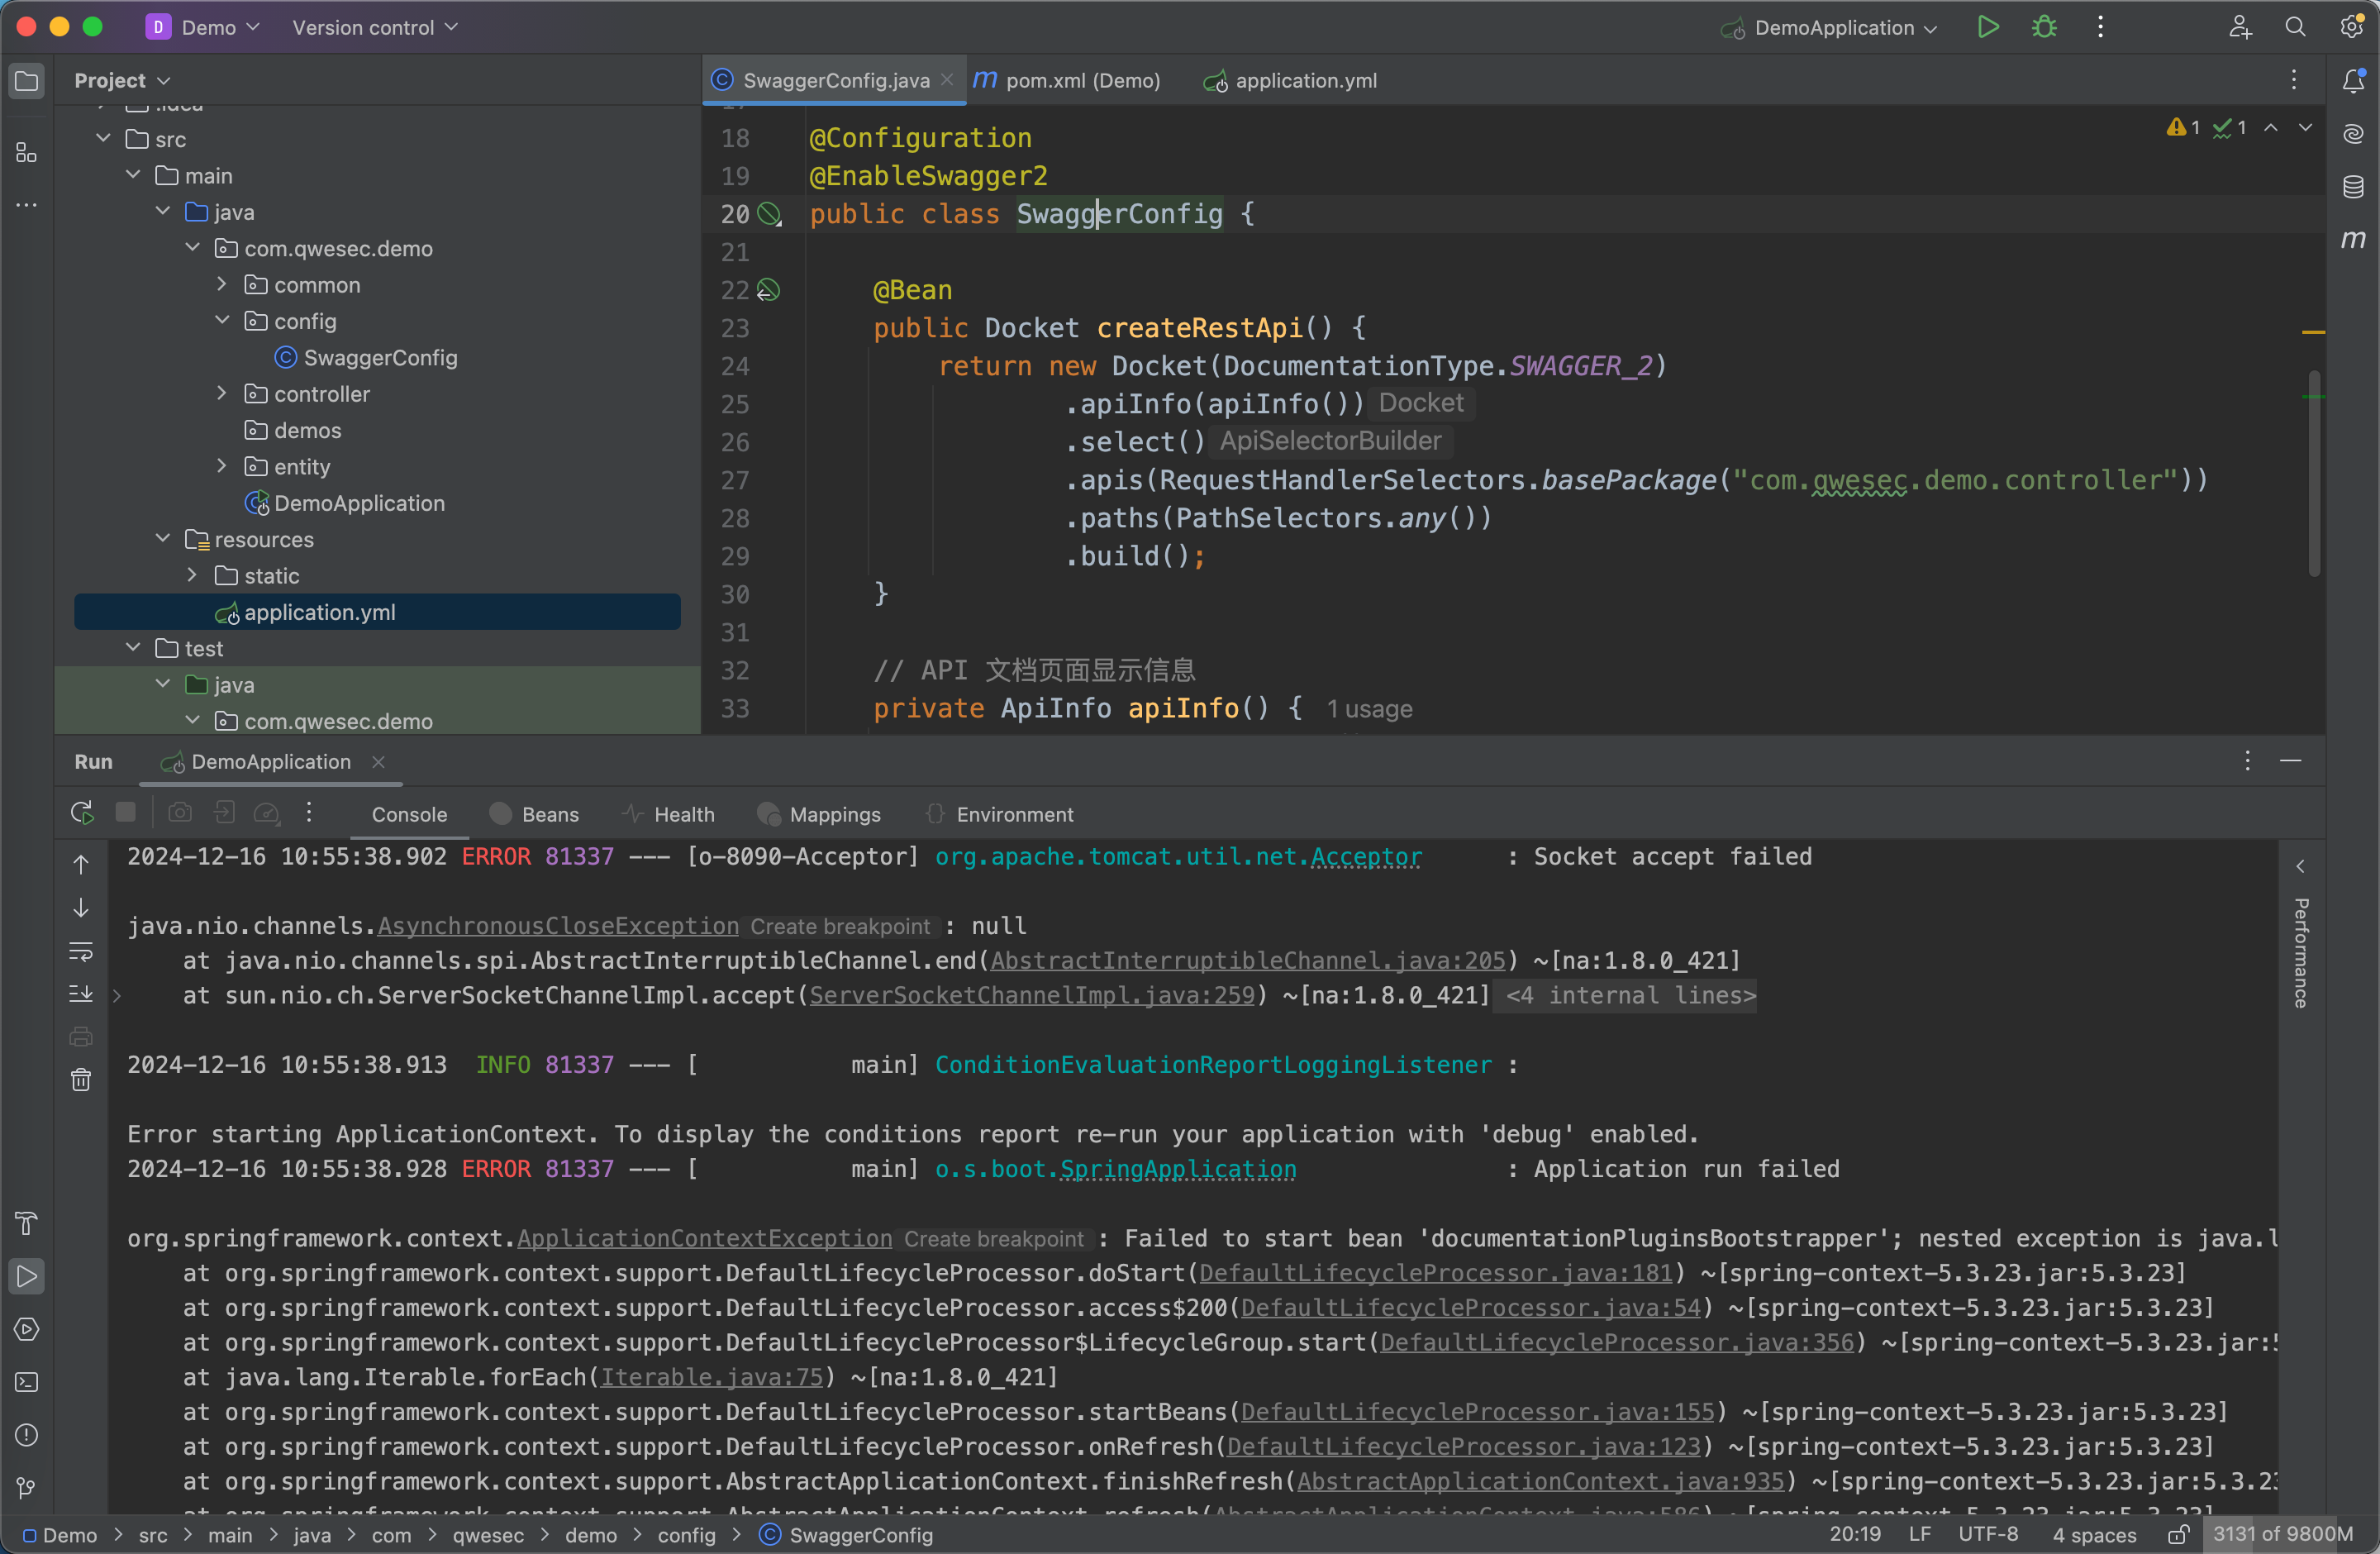Open DemoApplication run configuration dropdown

(x=1829, y=28)
